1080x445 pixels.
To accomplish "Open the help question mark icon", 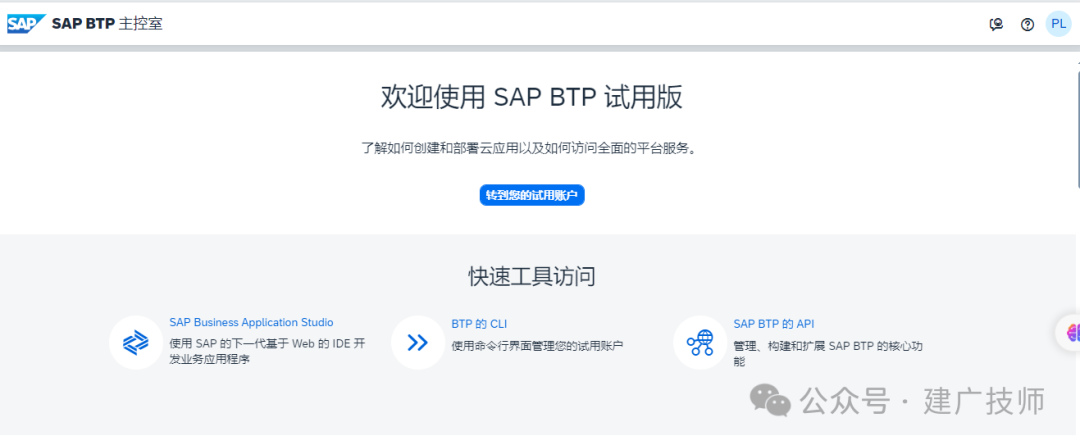I will [1027, 25].
